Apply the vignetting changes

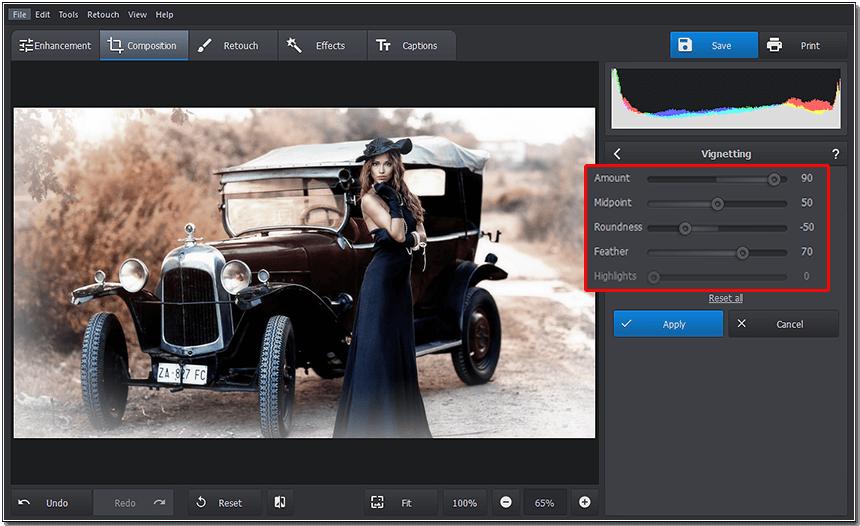[x=668, y=324]
